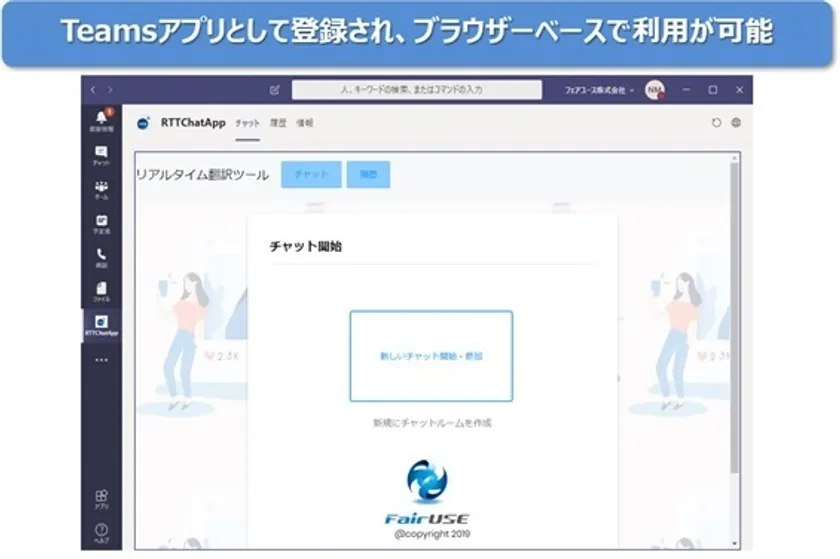840x559 pixels.
Task: Select RTTChatApp in the sidebar
Action: click(101, 325)
